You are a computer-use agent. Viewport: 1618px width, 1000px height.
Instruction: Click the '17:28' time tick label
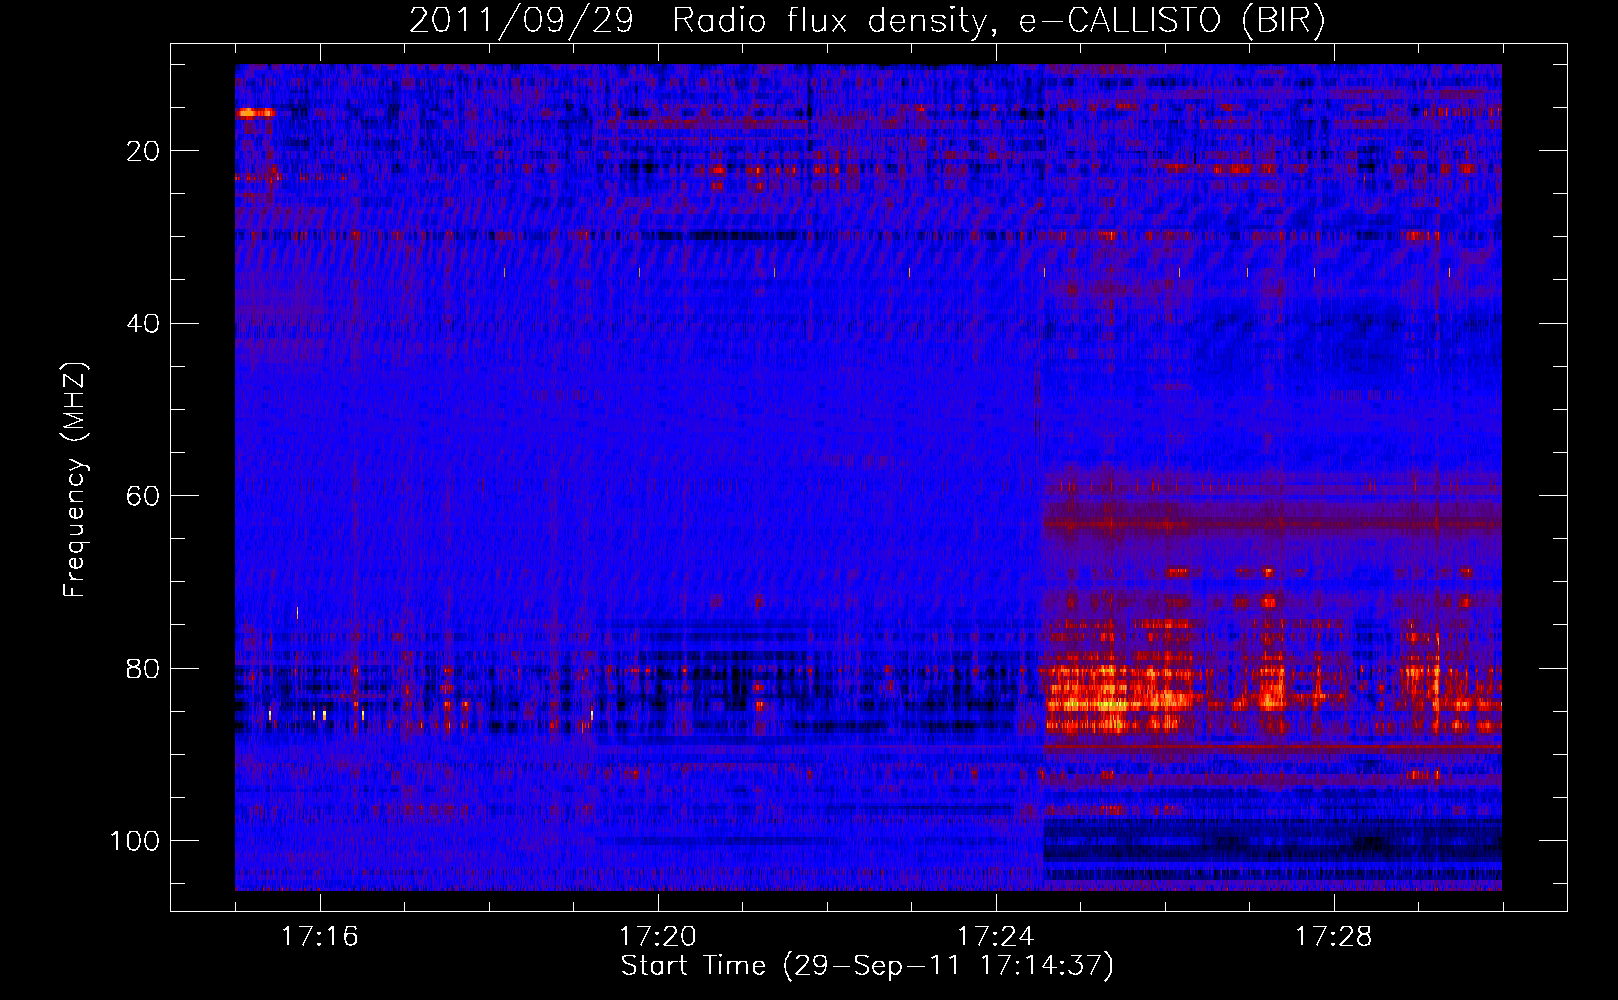coord(1334,936)
